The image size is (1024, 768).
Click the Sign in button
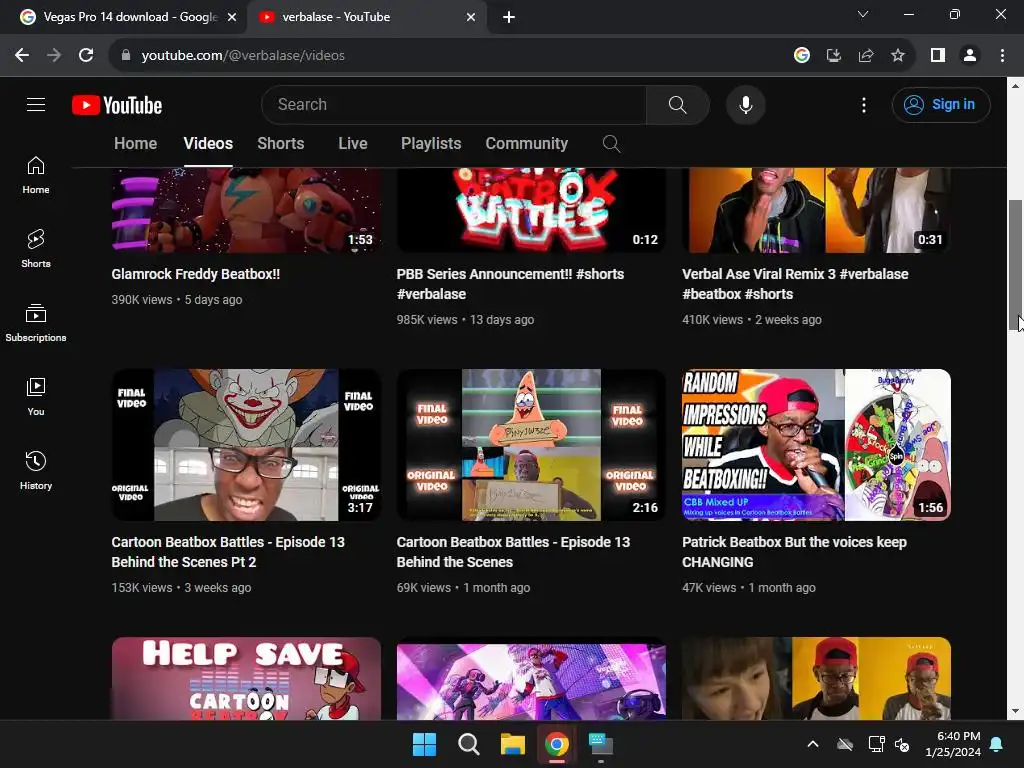941,104
